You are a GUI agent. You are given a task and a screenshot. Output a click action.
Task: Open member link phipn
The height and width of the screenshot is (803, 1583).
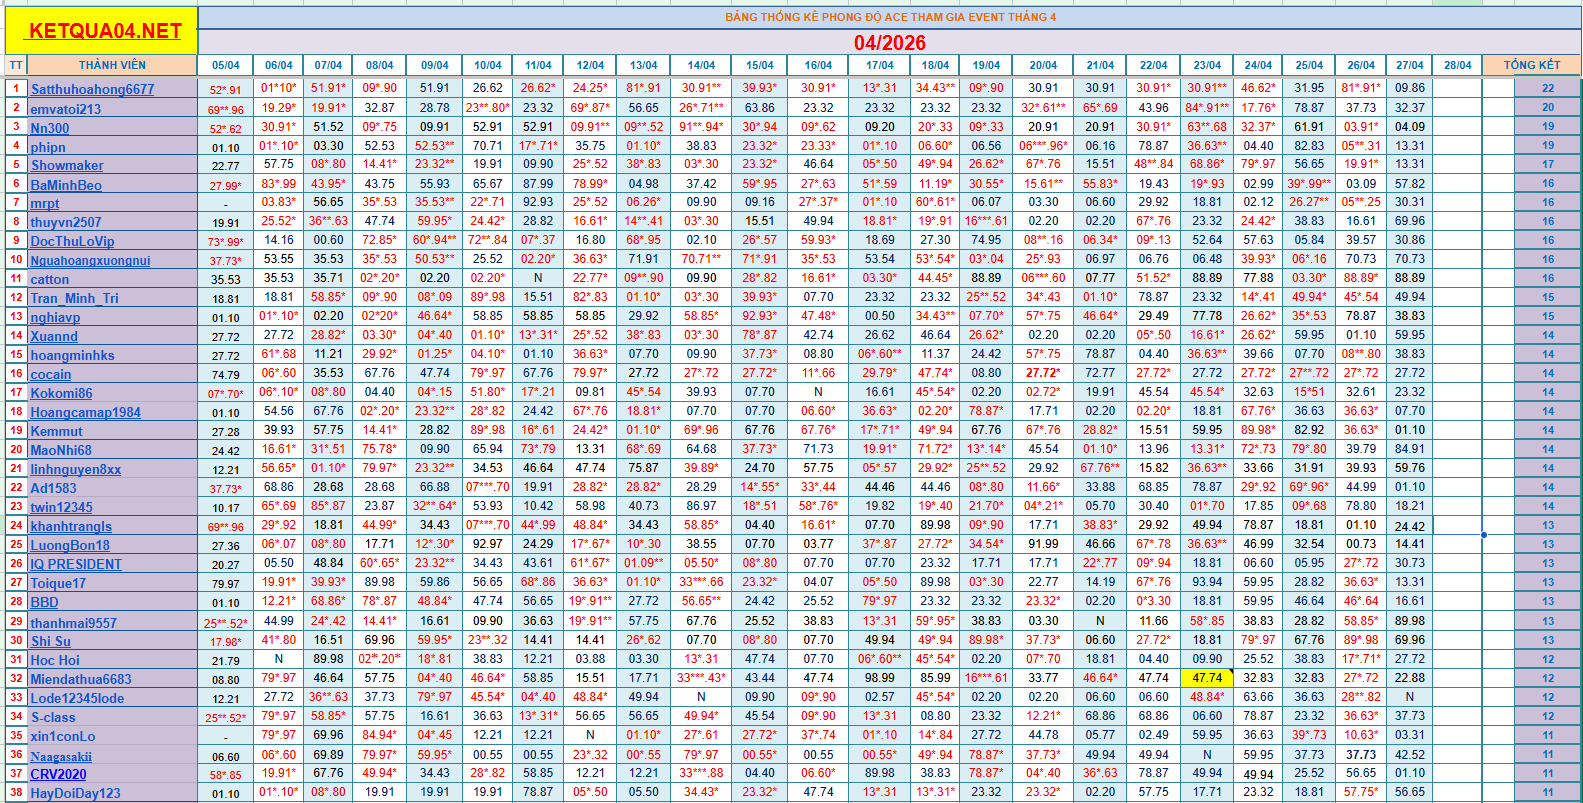click(x=48, y=147)
